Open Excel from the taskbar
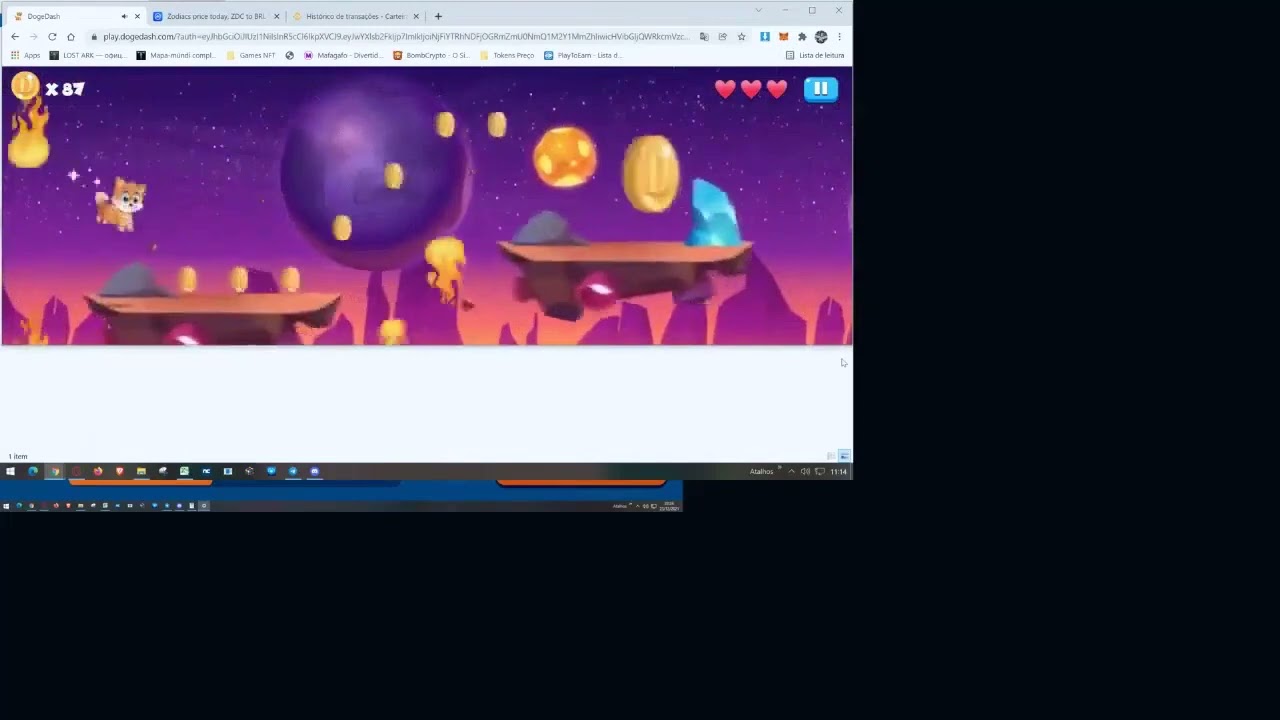This screenshot has height=720, width=1280. (184, 471)
